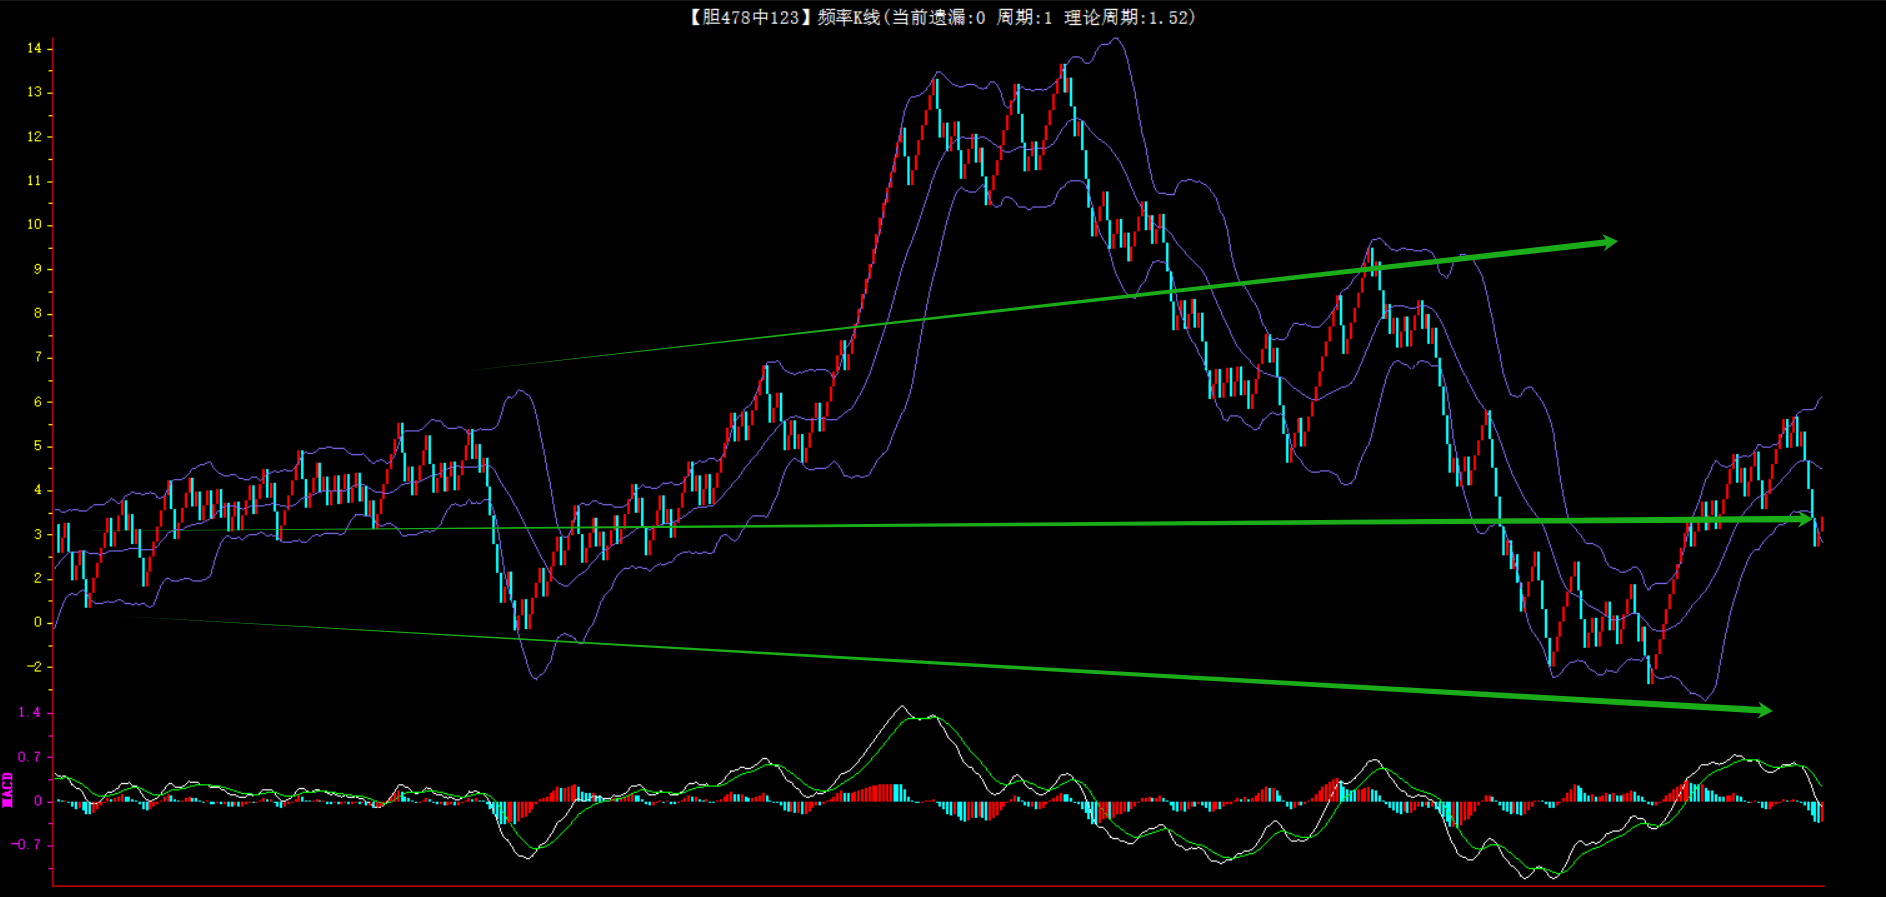The image size is (1886, 897).
Task: Click value 14 on the price axis
Action: point(35,48)
